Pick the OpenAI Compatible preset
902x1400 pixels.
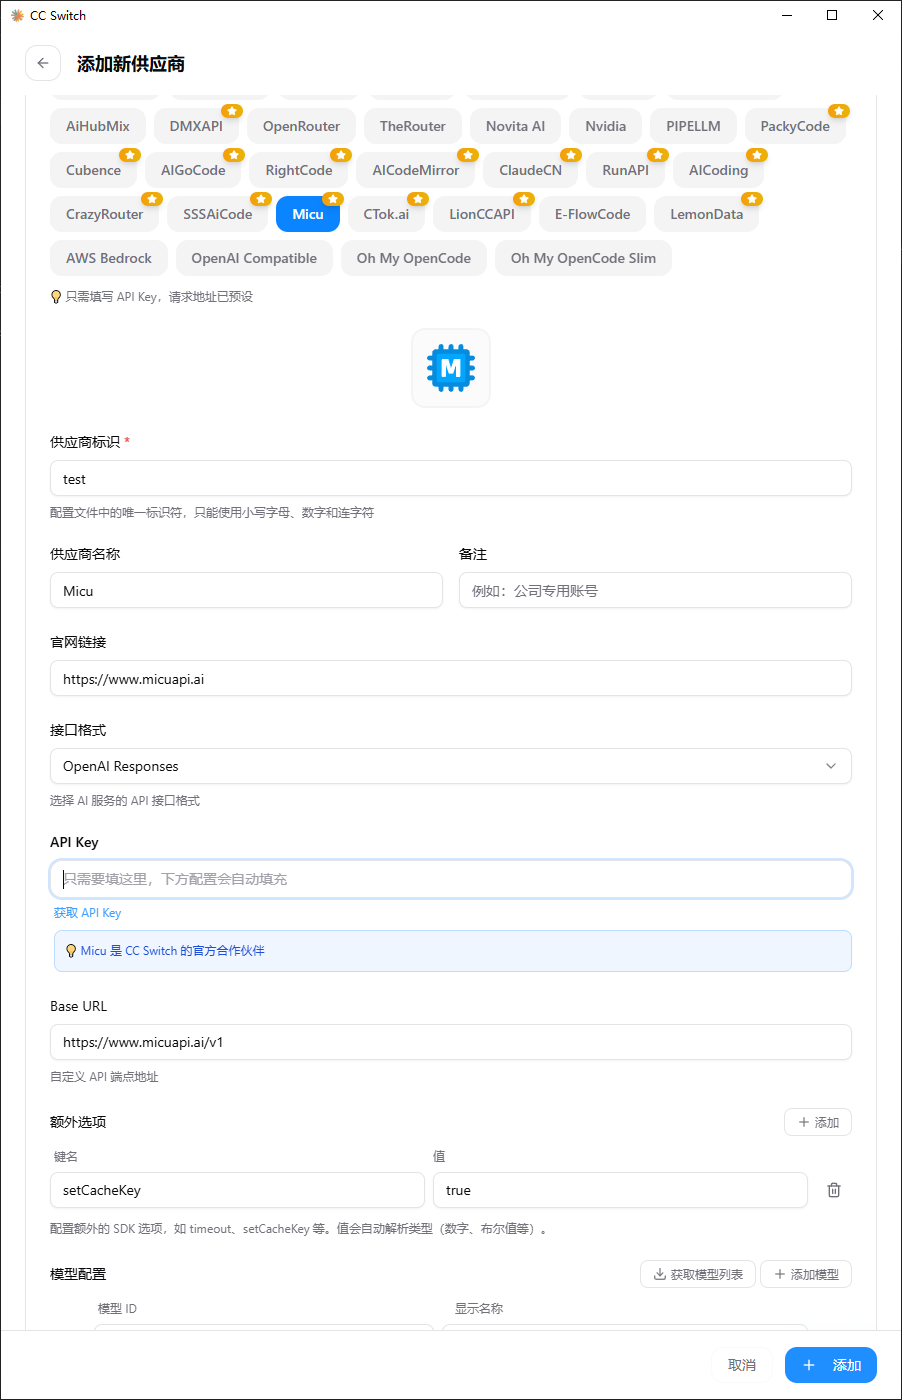pyautogui.click(x=254, y=258)
